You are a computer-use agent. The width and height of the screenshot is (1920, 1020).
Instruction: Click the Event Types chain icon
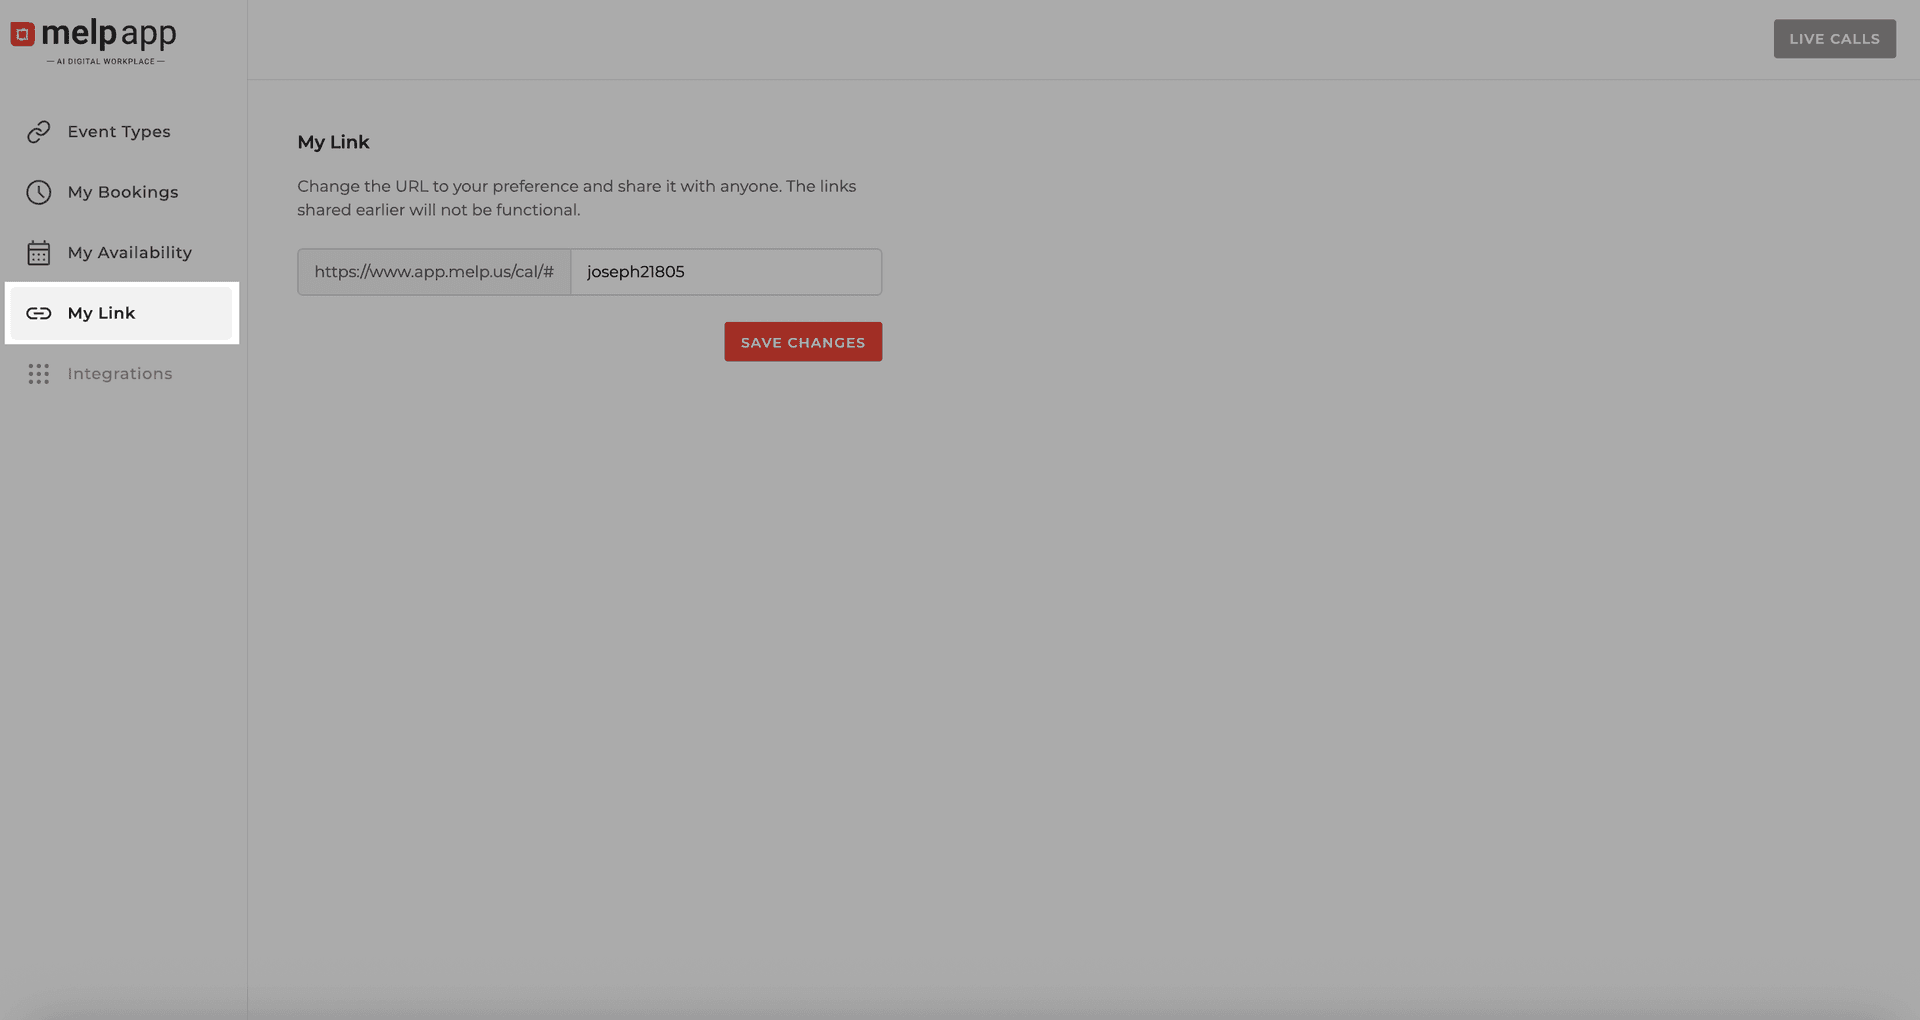[39, 132]
